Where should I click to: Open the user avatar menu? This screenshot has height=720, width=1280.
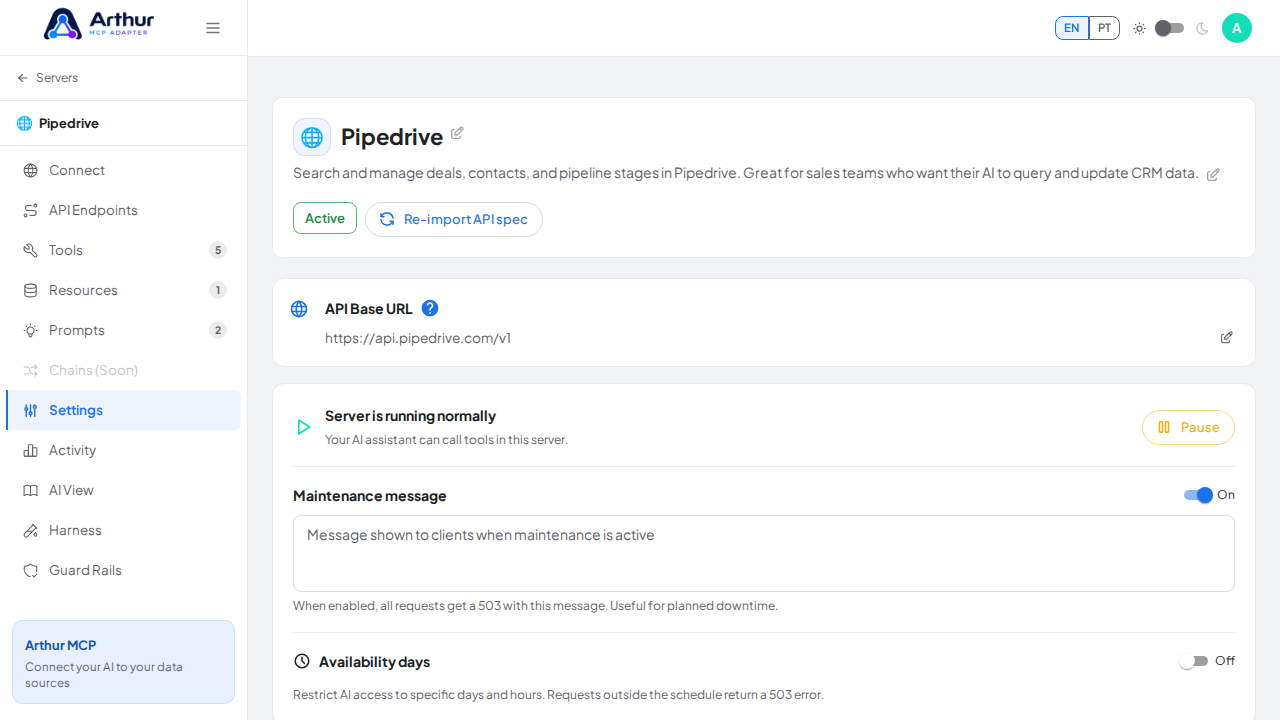(1237, 28)
